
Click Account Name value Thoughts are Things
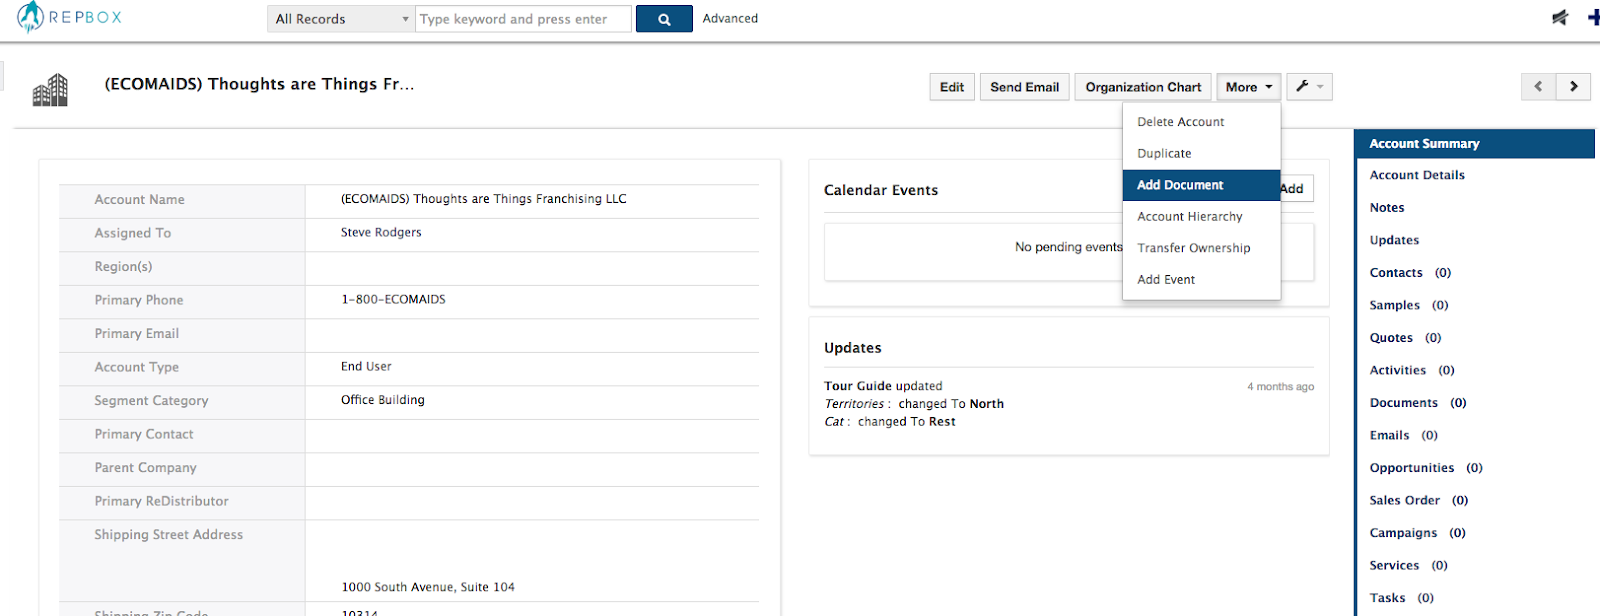483,199
